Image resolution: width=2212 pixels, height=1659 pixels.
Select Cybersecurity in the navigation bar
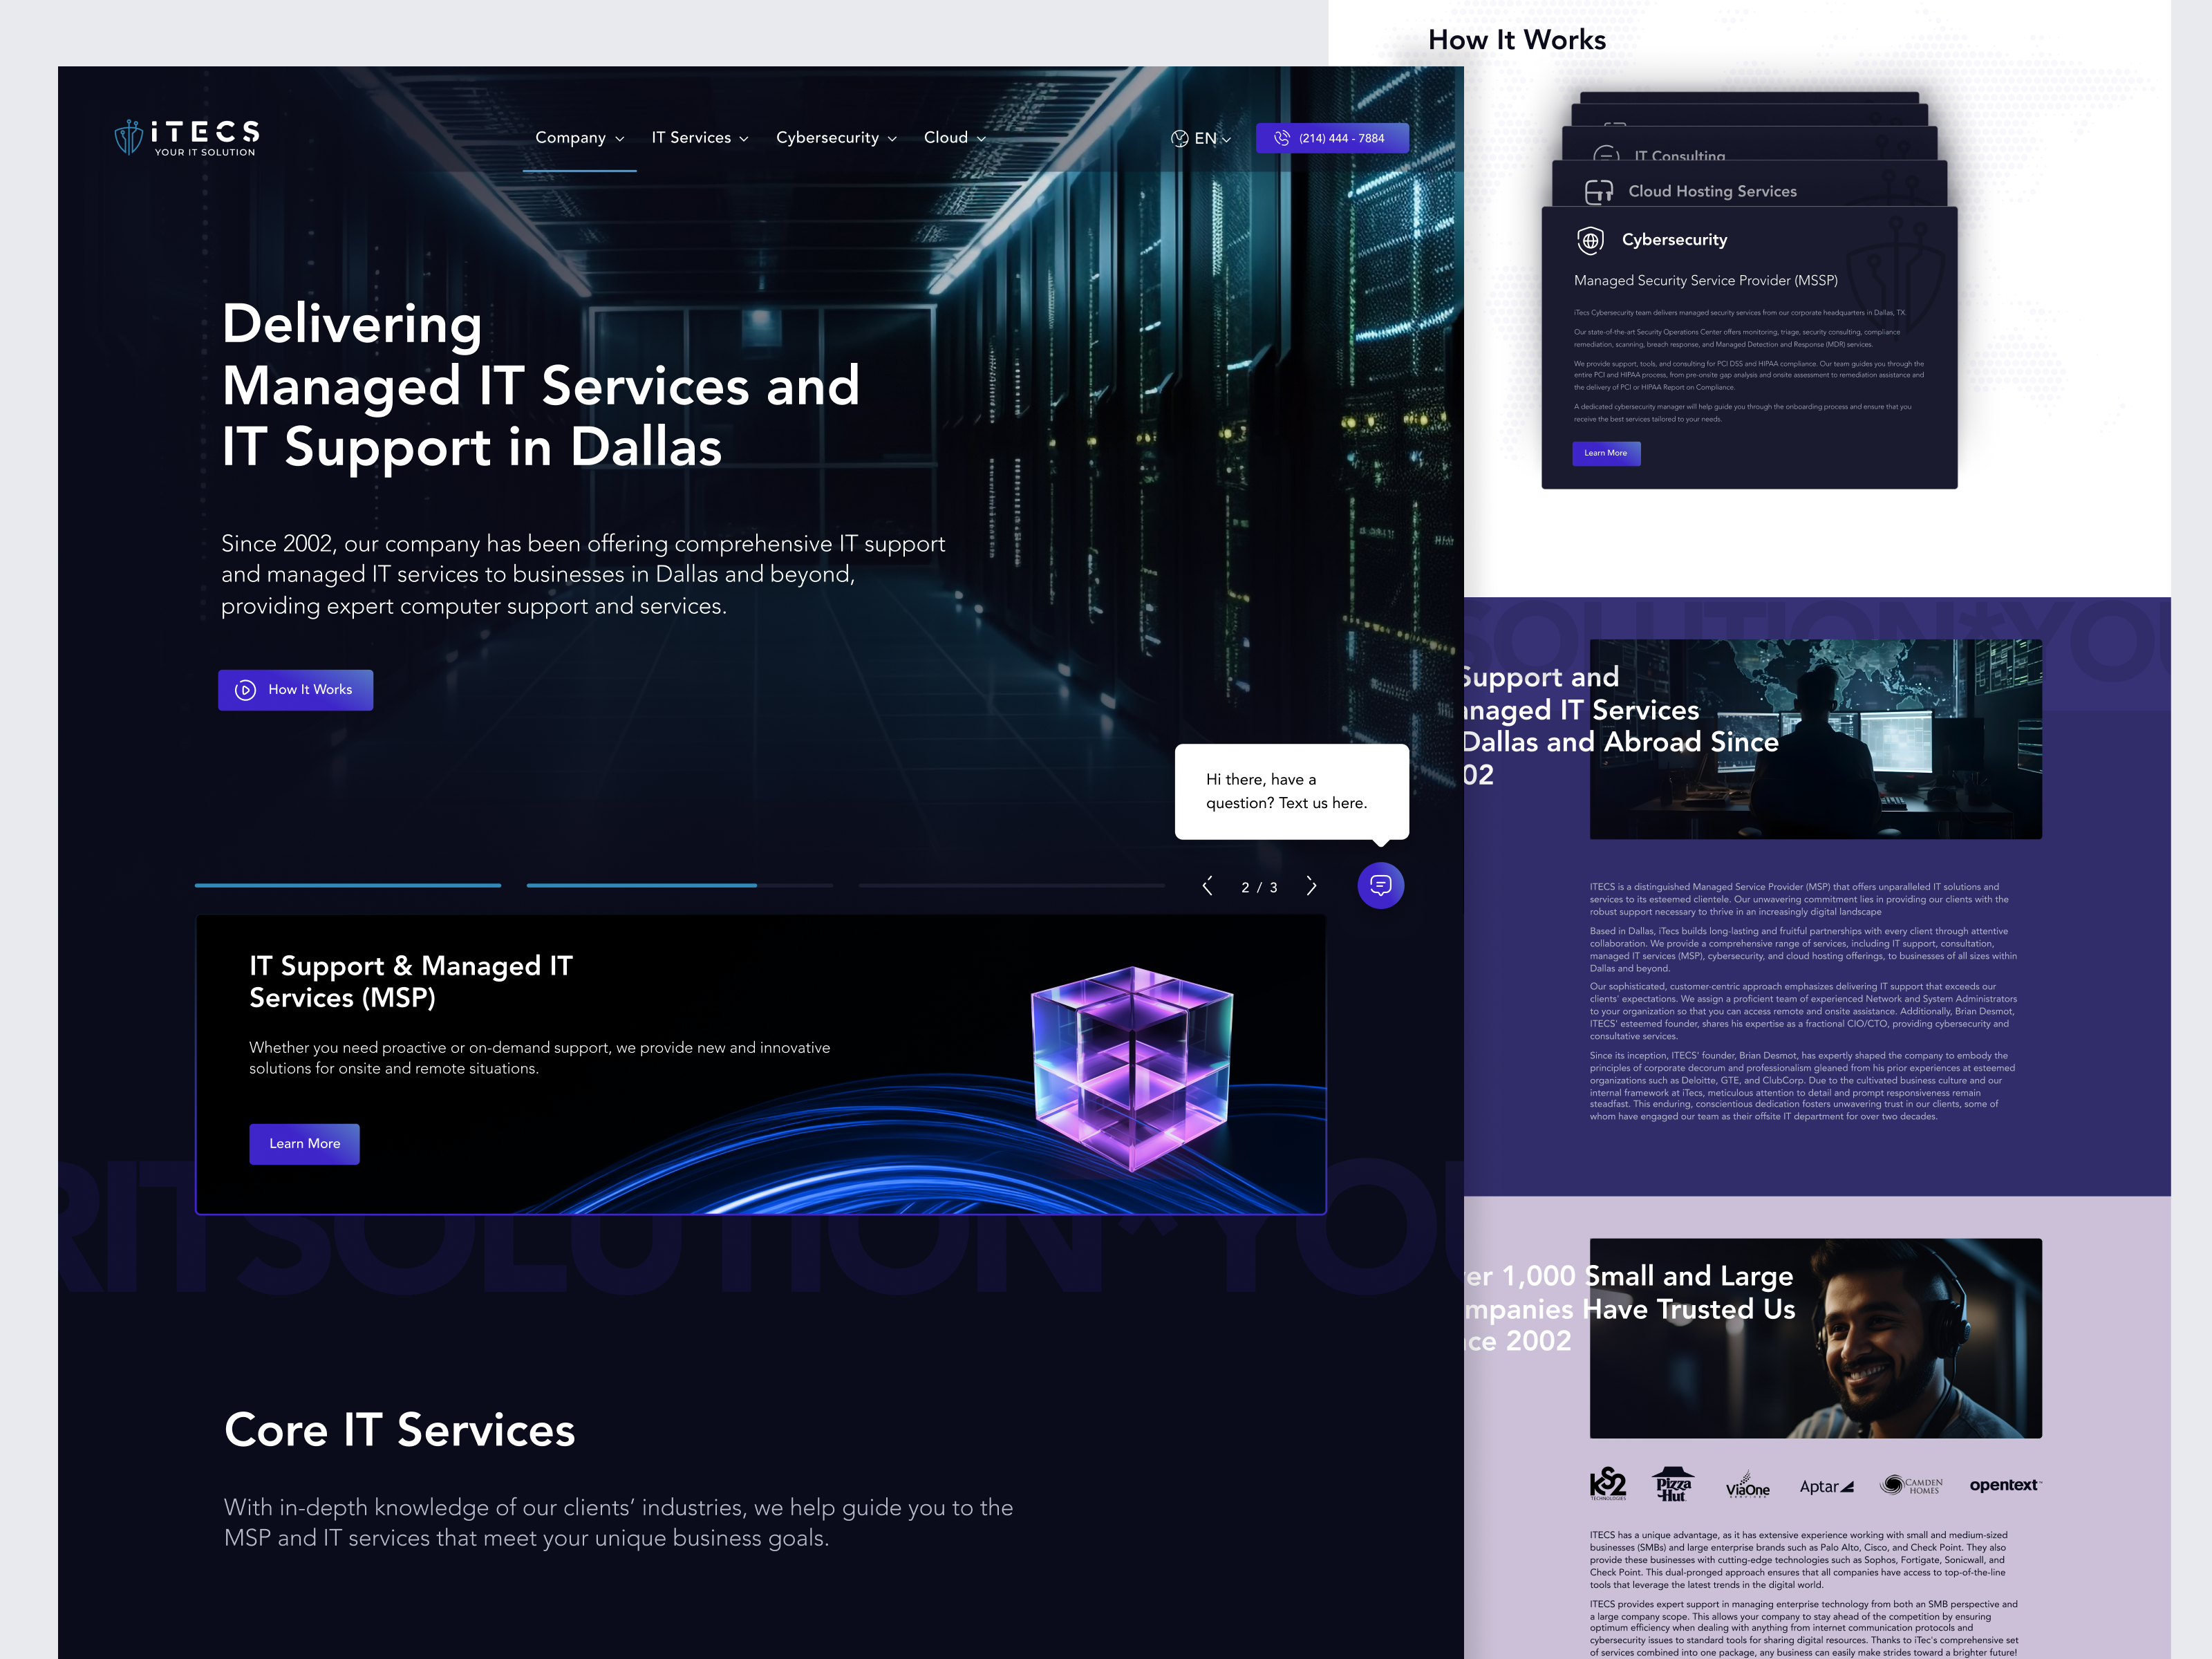click(x=828, y=138)
